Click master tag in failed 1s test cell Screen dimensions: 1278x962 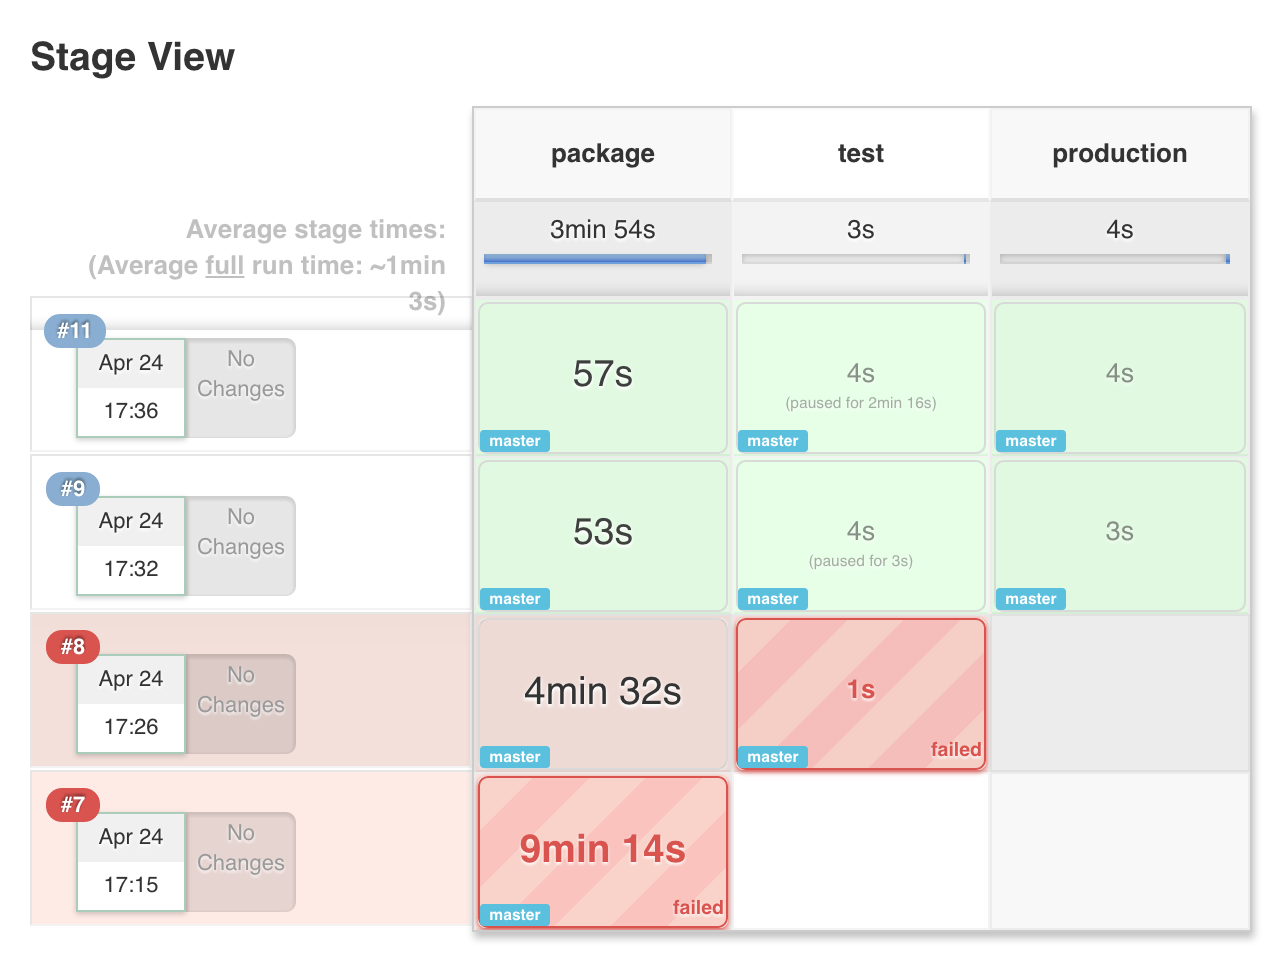pos(773,757)
